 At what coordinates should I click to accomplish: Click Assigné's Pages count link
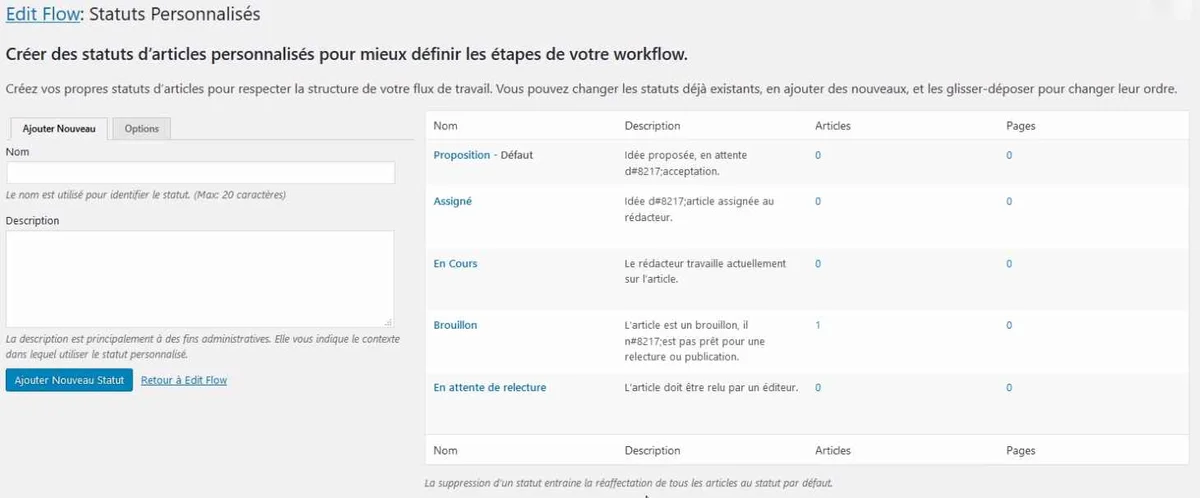[x=1009, y=201]
